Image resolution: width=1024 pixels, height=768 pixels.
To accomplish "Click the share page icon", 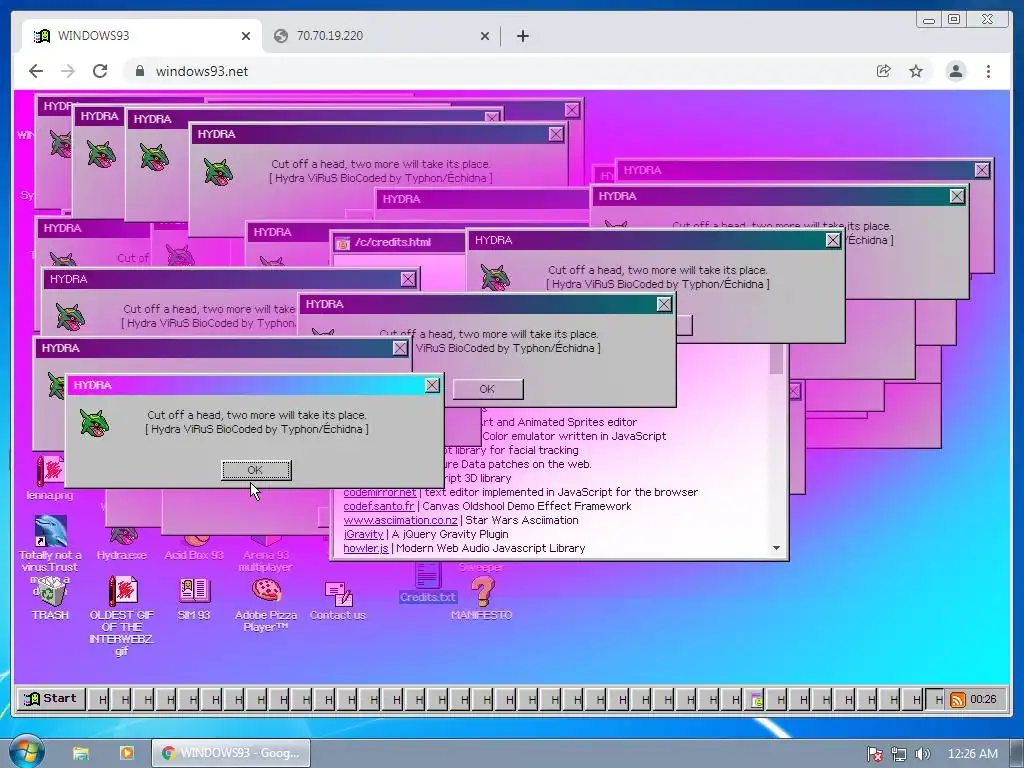I will tap(884, 71).
